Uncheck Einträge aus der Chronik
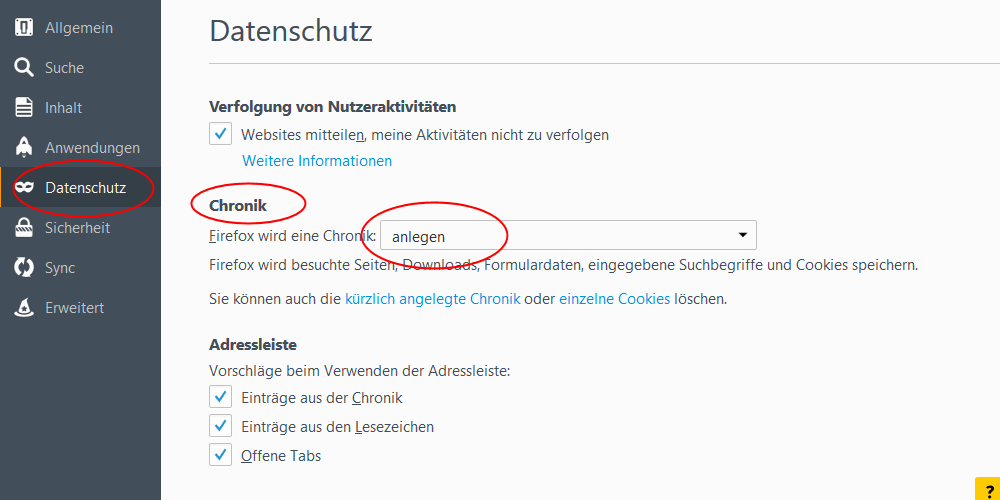This screenshot has width=1000, height=500. (x=221, y=397)
